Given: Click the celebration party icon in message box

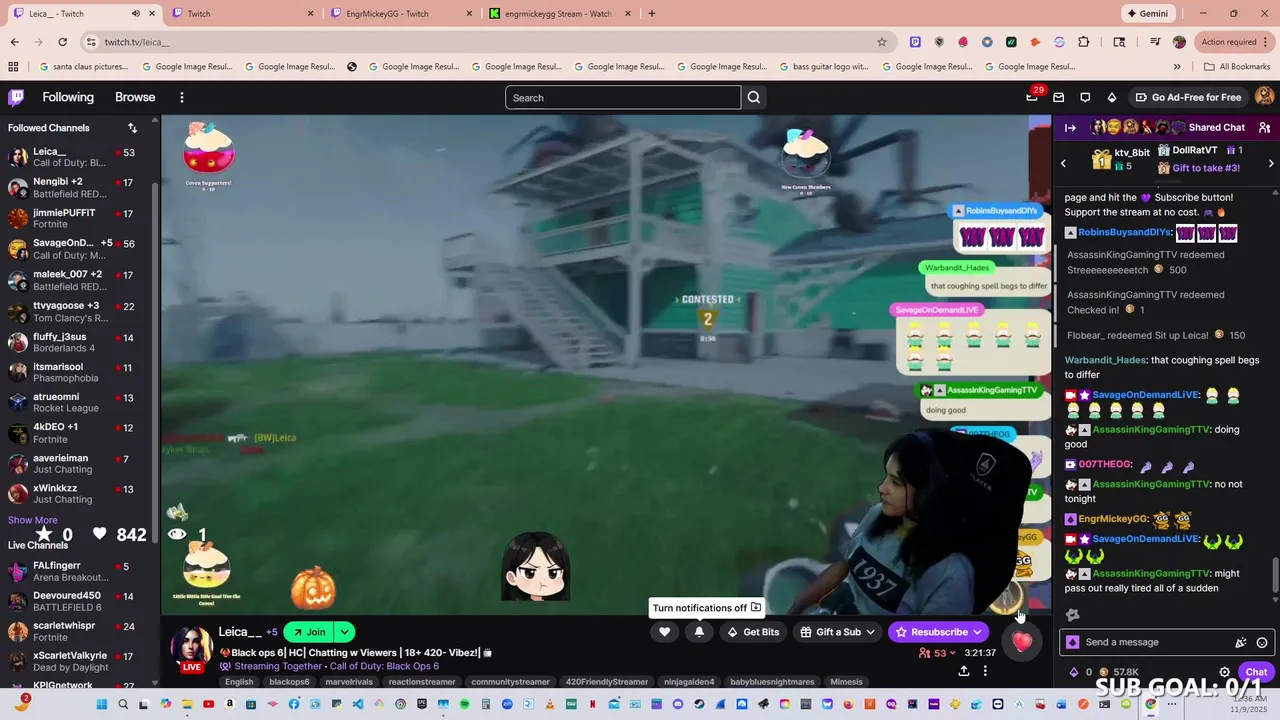Looking at the screenshot, I should 1241,643.
